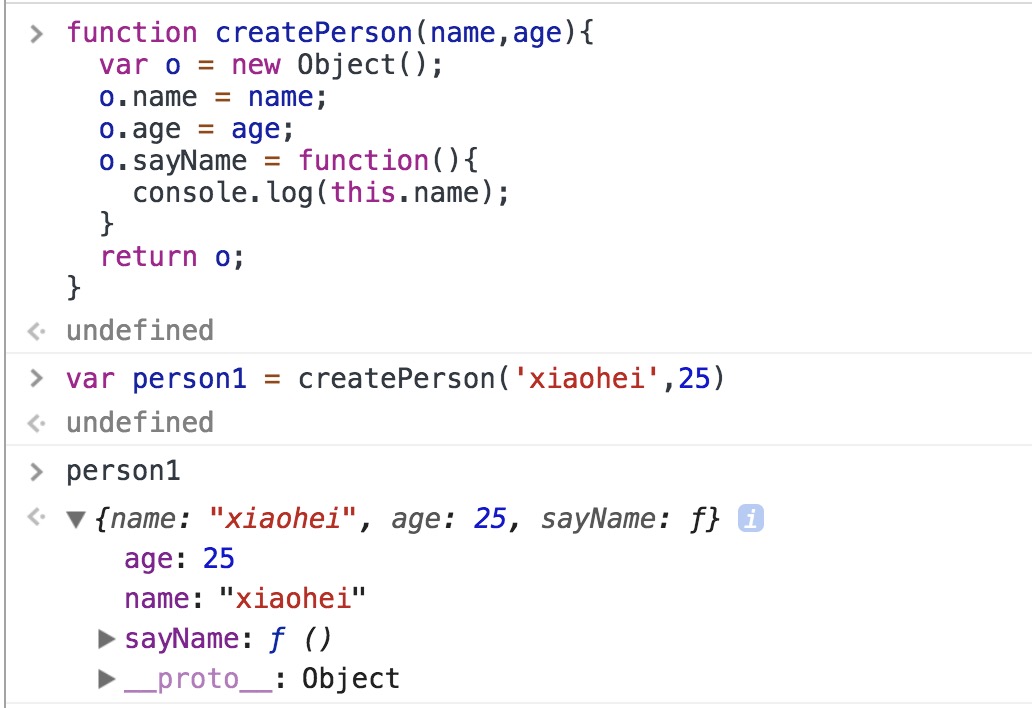Select the age: 25 property row

pos(179,558)
